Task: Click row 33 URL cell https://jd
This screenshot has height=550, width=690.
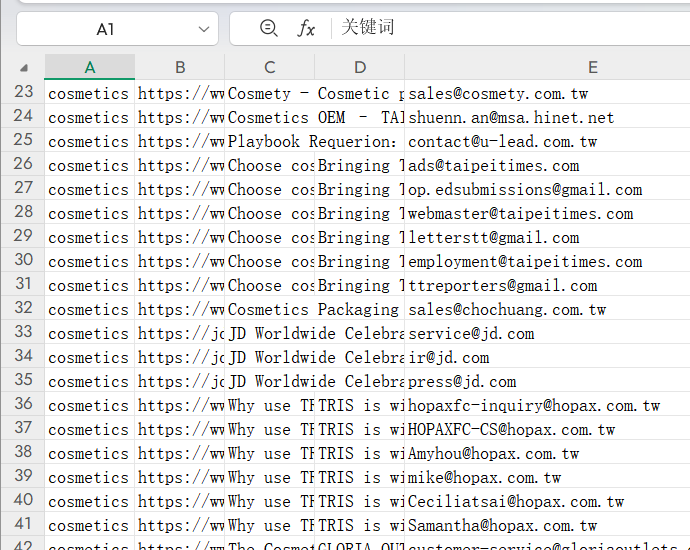Action: coord(180,333)
